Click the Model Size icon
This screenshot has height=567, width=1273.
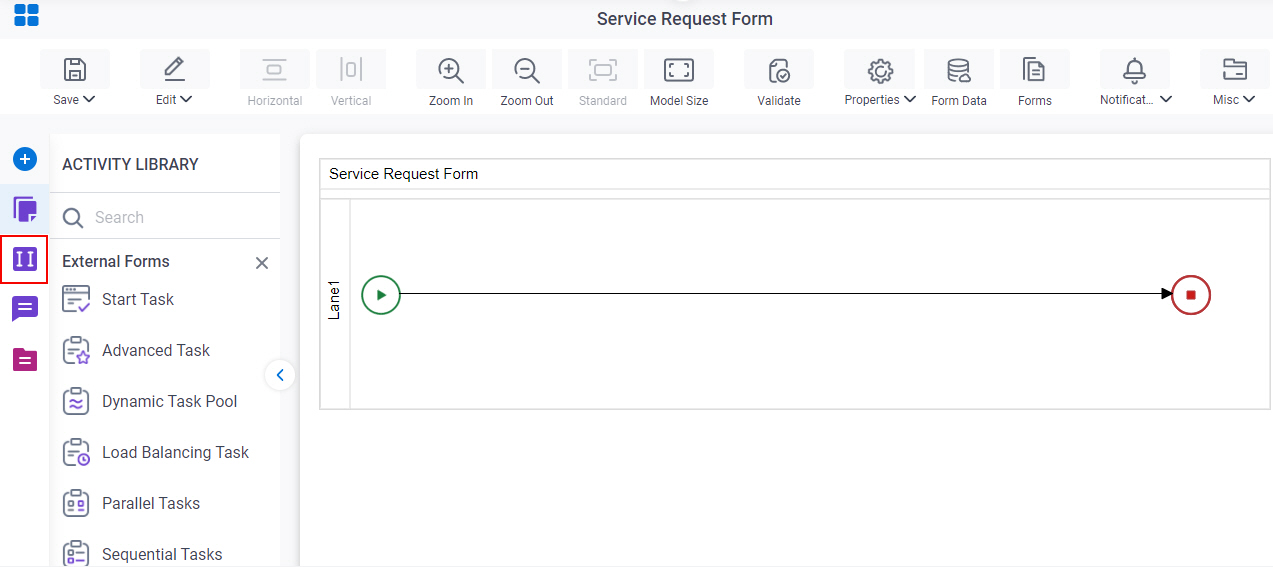(x=679, y=69)
